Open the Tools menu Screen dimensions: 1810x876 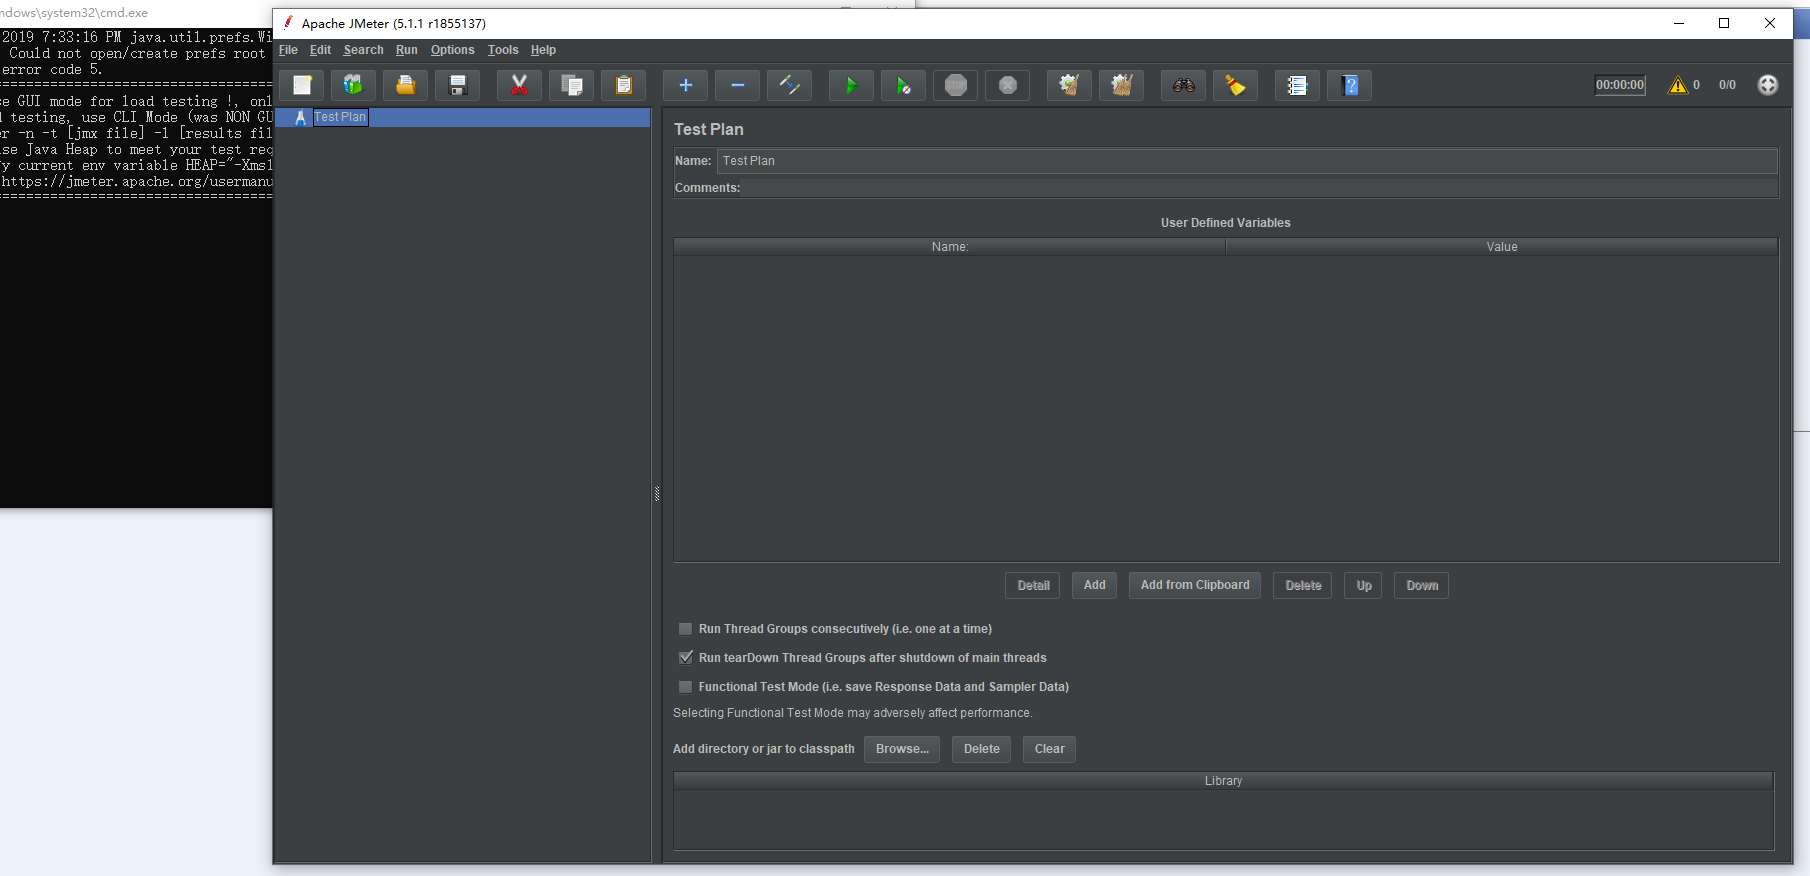pos(503,50)
